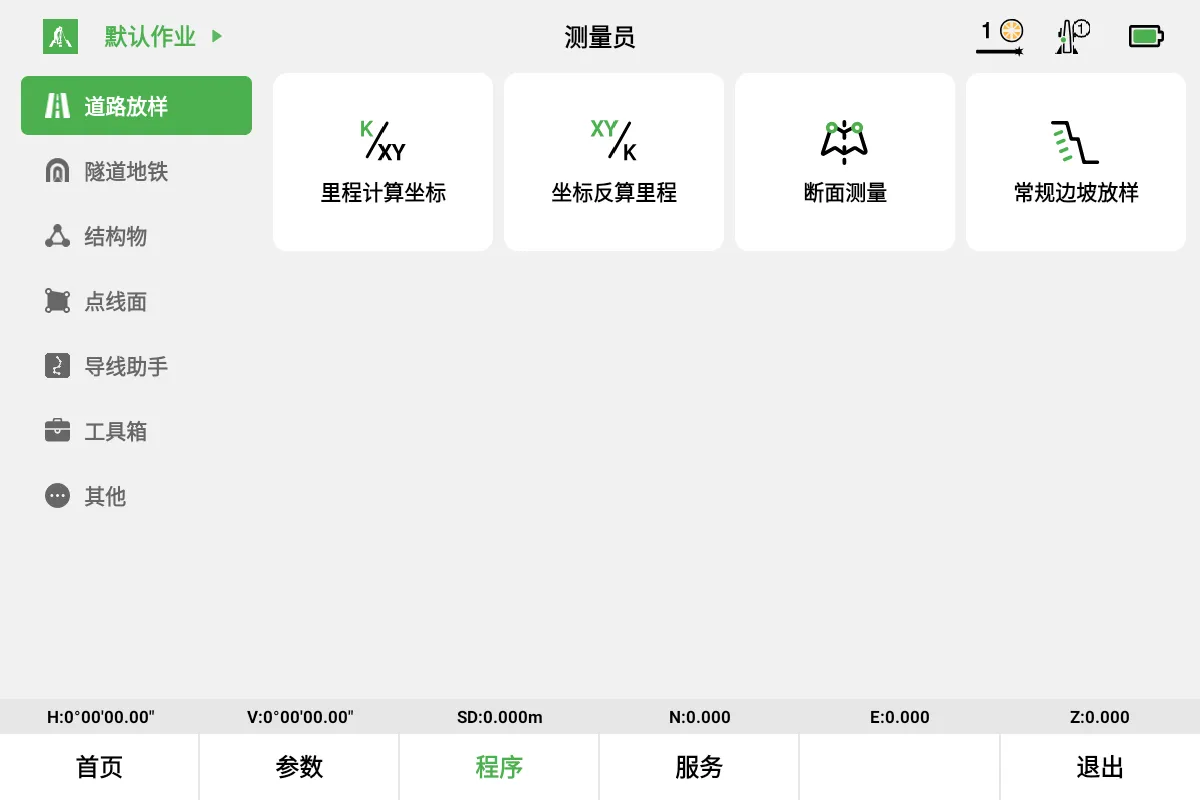Open 导线助手 in sidebar

pos(136,366)
